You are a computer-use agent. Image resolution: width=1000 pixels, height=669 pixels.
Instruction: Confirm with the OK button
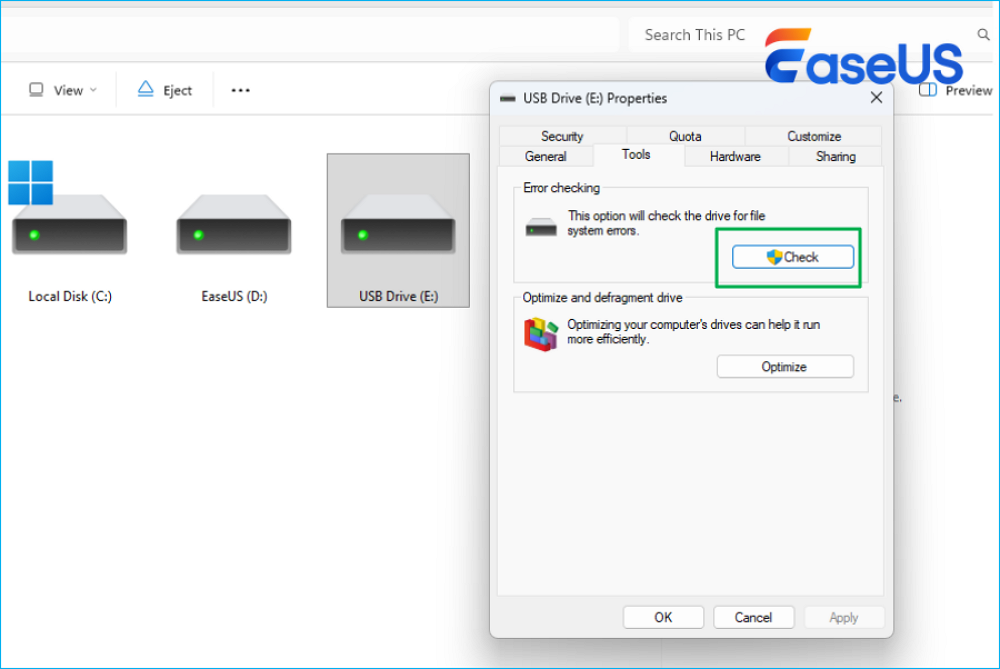pos(663,617)
